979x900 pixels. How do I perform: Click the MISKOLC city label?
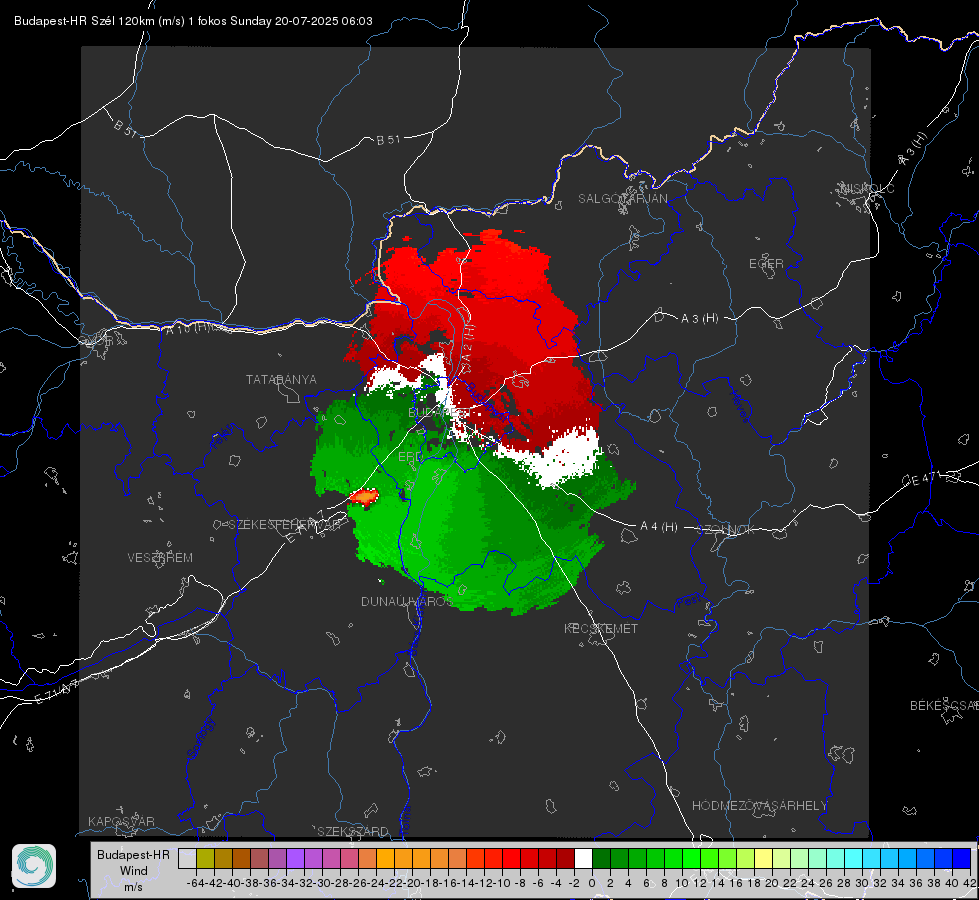click(x=867, y=188)
